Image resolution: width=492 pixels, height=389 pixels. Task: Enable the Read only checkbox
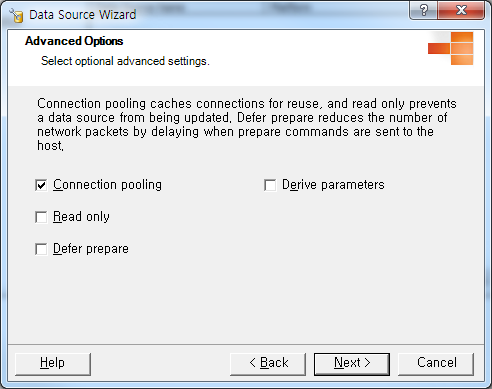pos(41,217)
